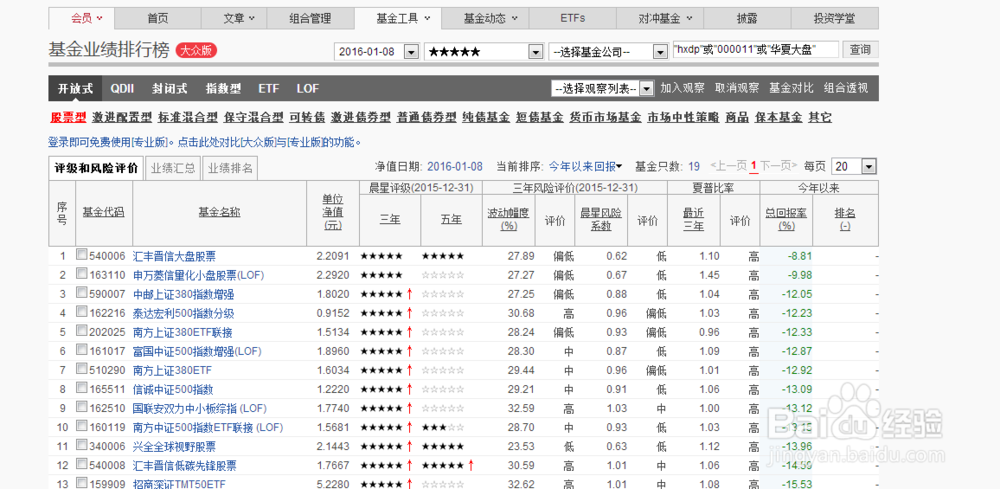The width and height of the screenshot is (1000, 489).
Task: Click 加入观察 button
Action: (x=682, y=89)
